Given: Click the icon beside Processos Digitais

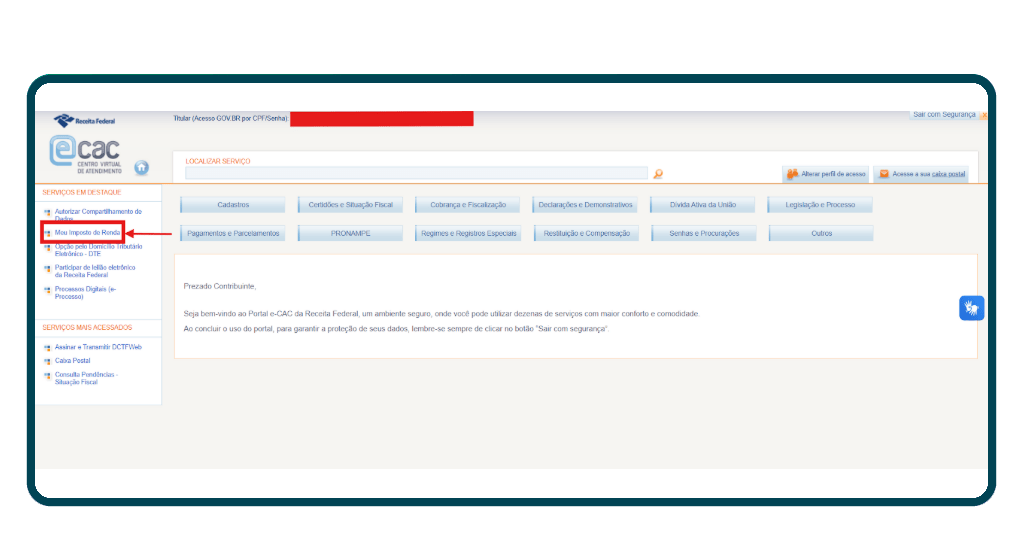Looking at the screenshot, I should pyautogui.click(x=47, y=290).
